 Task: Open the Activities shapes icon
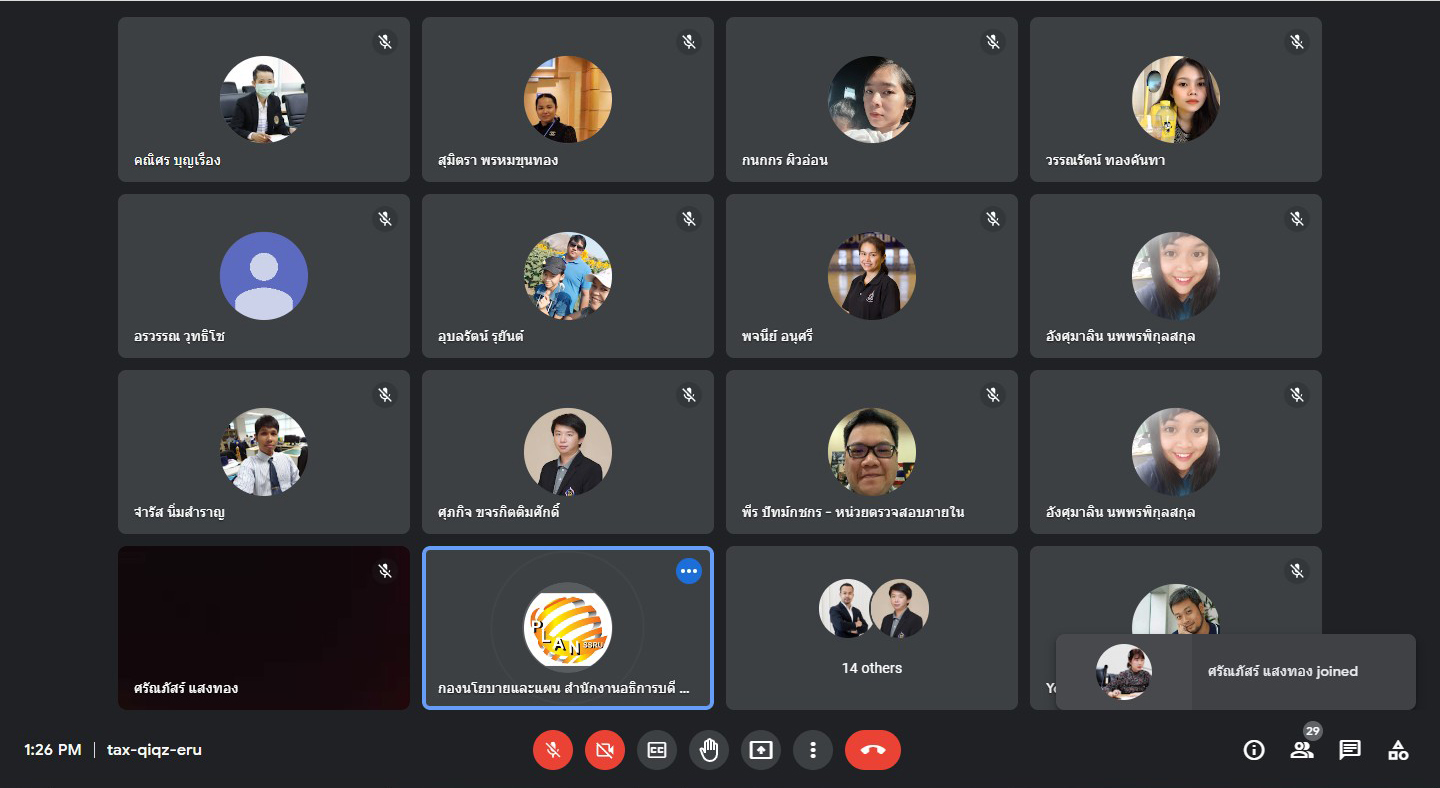tap(1398, 750)
